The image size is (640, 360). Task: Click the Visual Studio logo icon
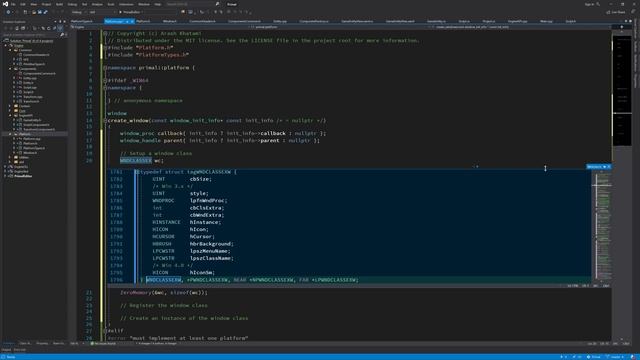click(x=5, y=4)
